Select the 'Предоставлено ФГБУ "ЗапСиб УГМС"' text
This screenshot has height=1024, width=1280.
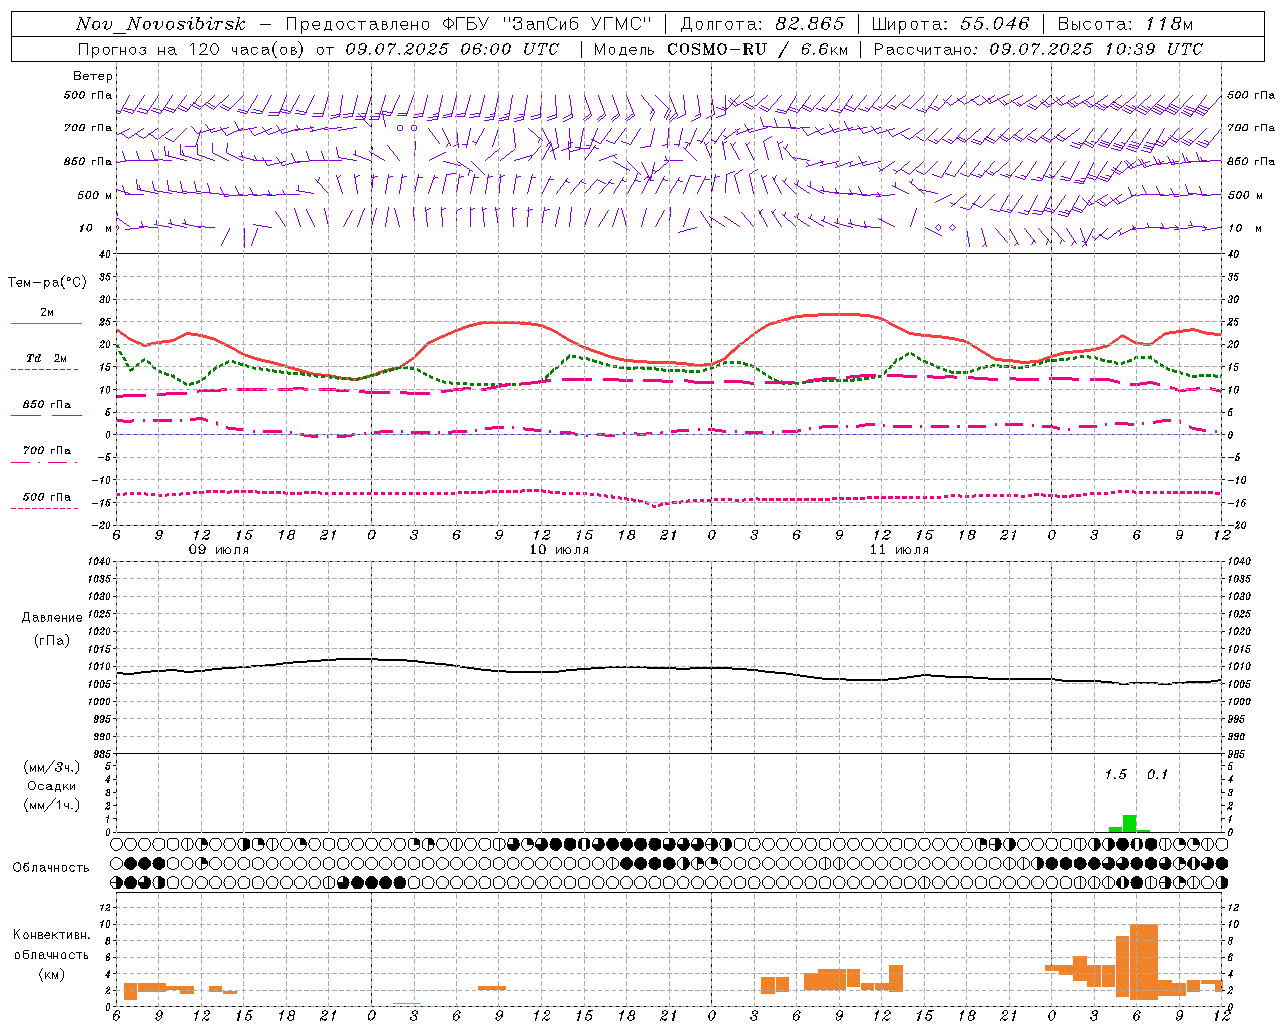[469, 24]
